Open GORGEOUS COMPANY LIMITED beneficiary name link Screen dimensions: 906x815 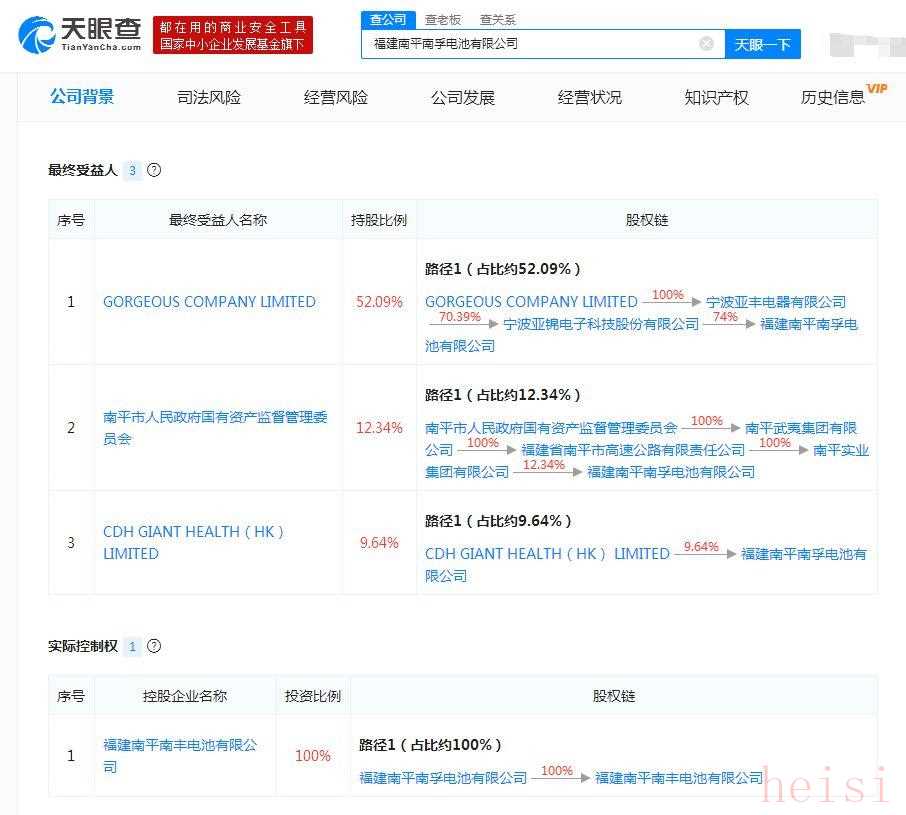pos(209,302)
